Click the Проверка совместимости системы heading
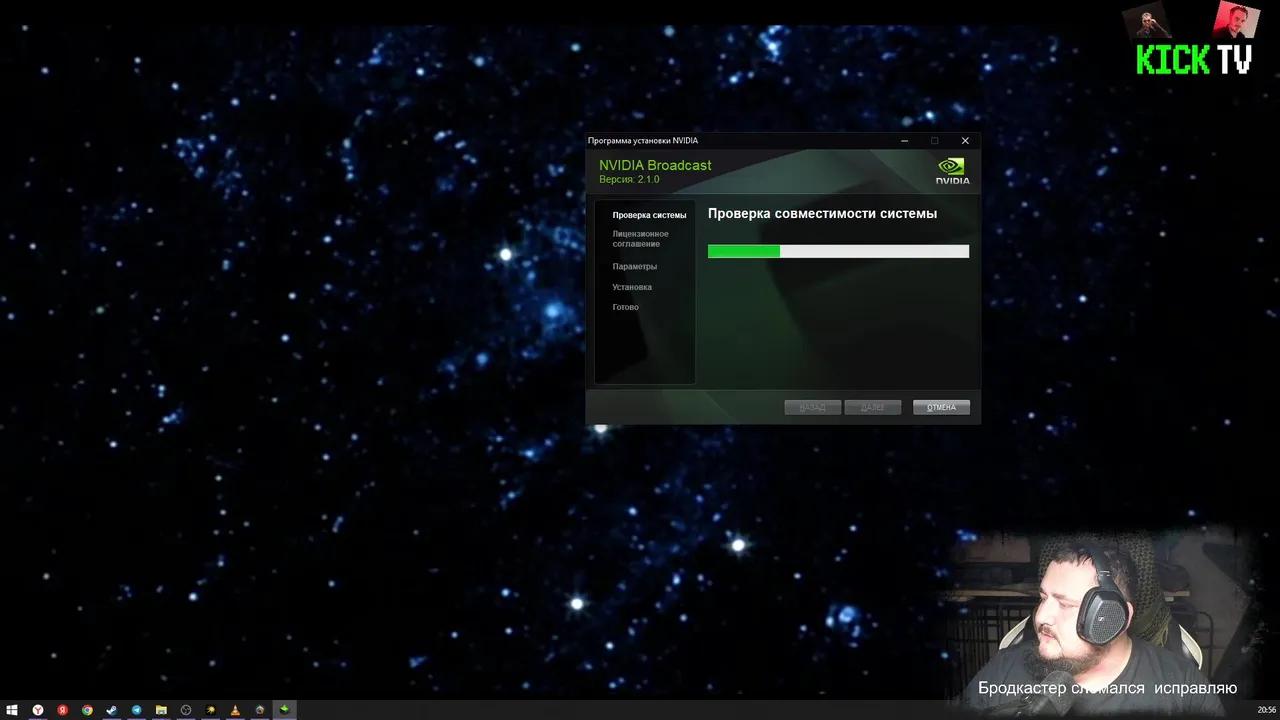Screen dimensions: 1280x720 pyautogui.click(x=822, y=214)
